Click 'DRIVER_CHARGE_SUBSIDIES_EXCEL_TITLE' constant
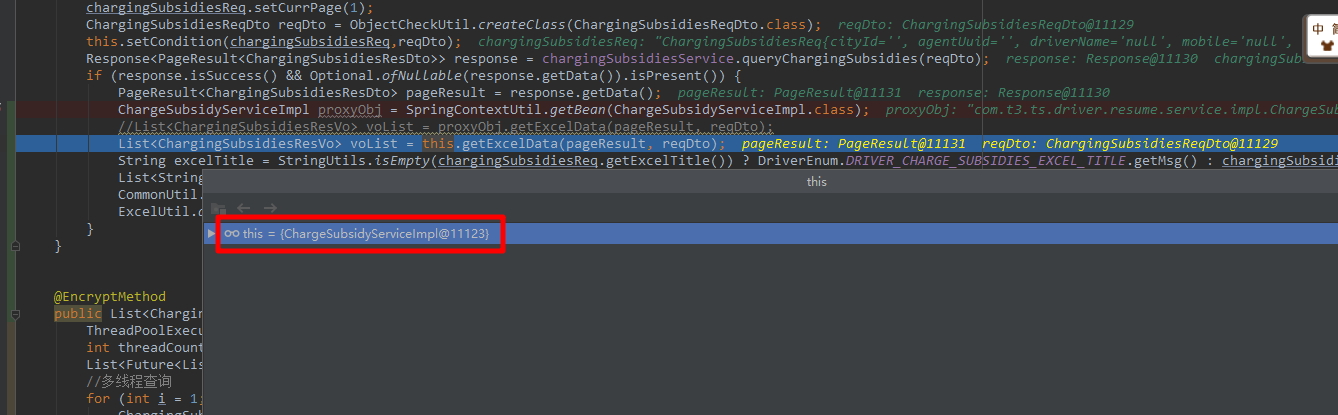Viewport: 1338px width, 415px height. [986, 161]
